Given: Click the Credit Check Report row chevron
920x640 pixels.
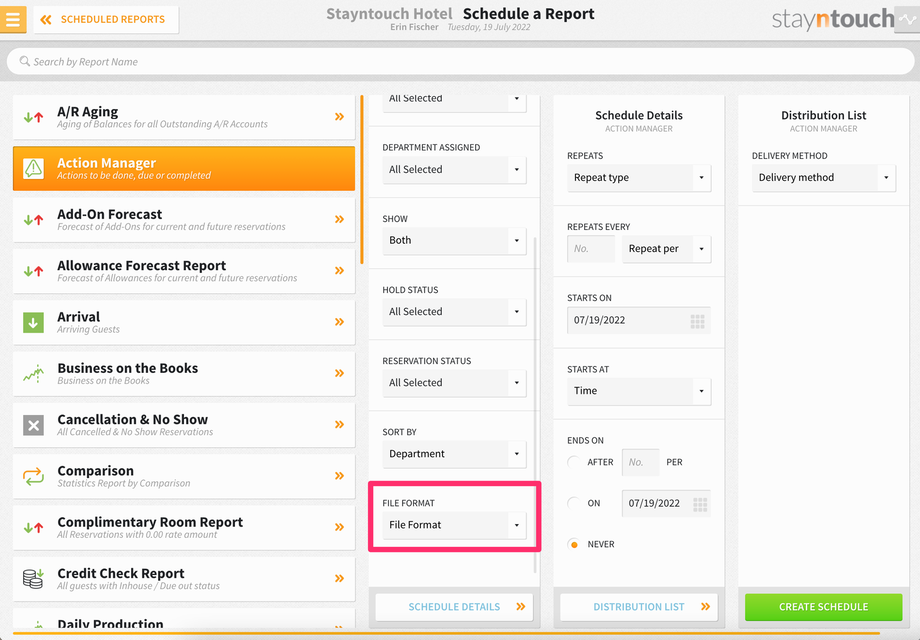Looking at the screenshot, I should click(339, 578).
